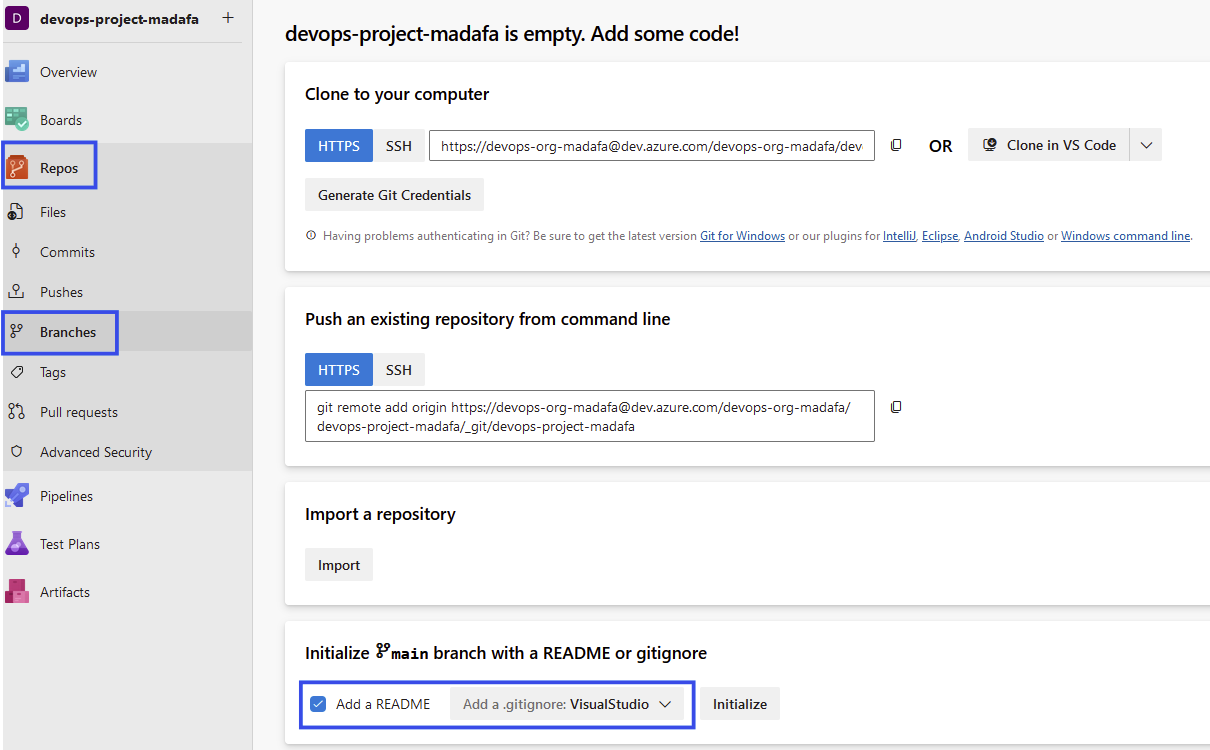Open the Git for Windows link

pyautogui.click(x=742, y=236)
